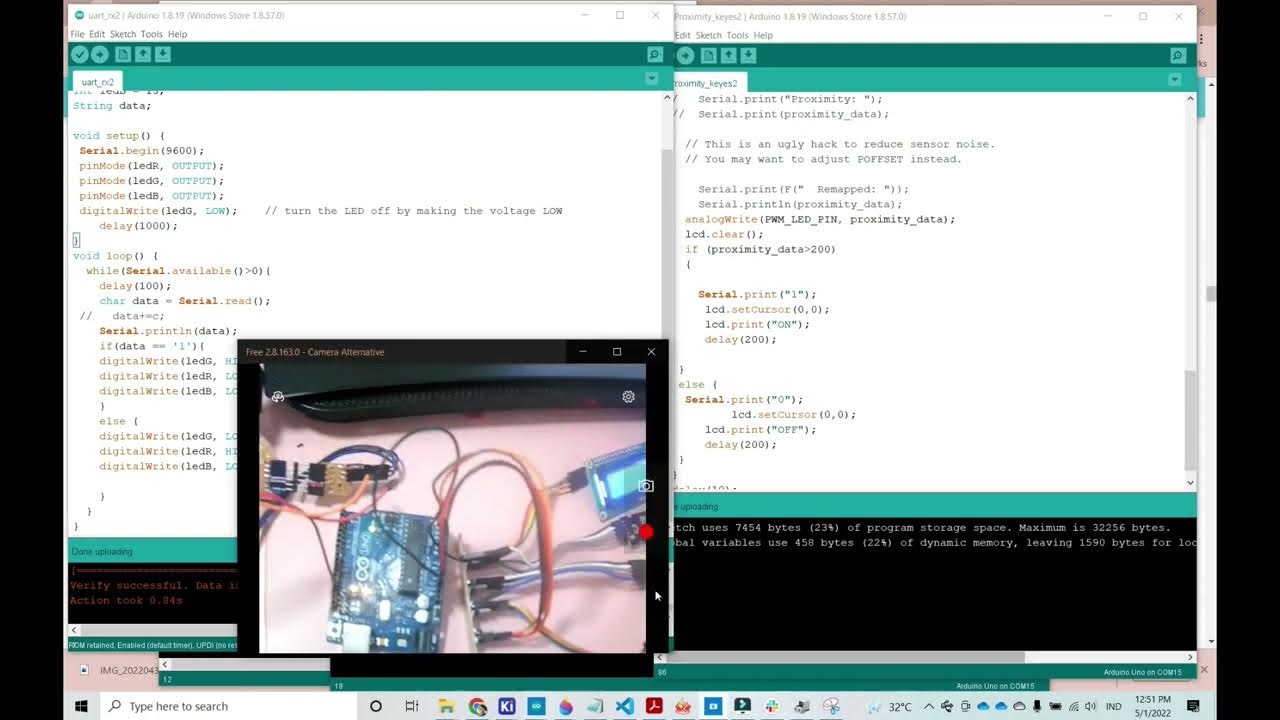Viewport: 1280px width, 720px height.
Task: Open Snipping Tool icon on taskbar
Action: (831, 706)
